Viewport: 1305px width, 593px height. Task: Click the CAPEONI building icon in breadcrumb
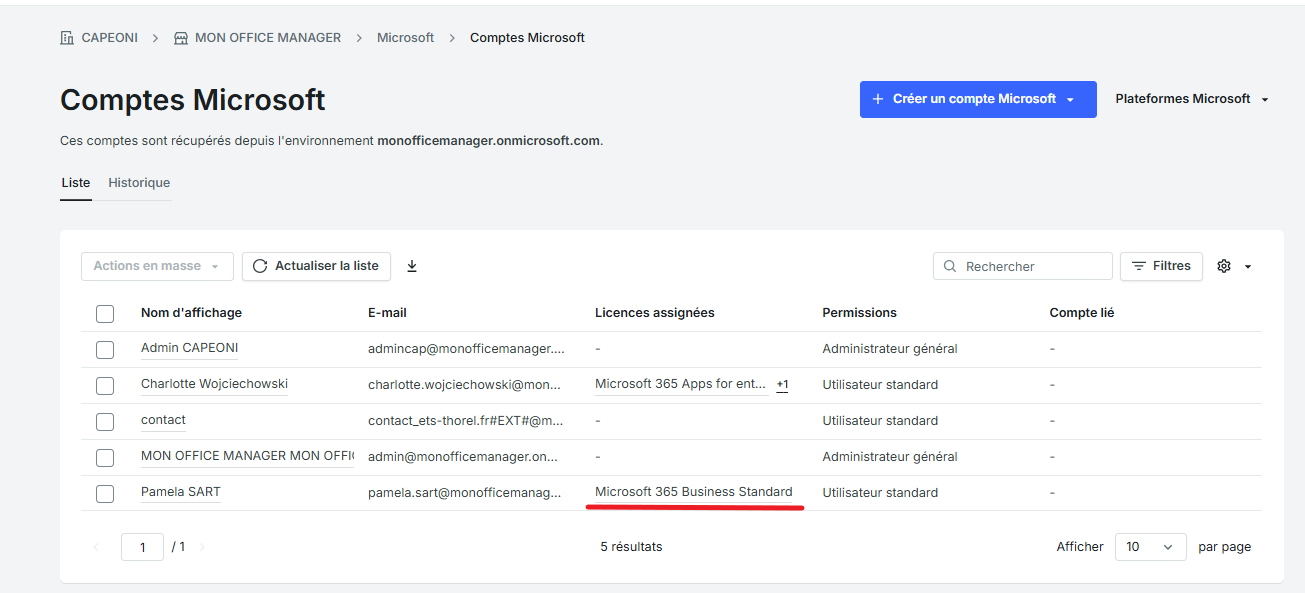pos(67,38)
